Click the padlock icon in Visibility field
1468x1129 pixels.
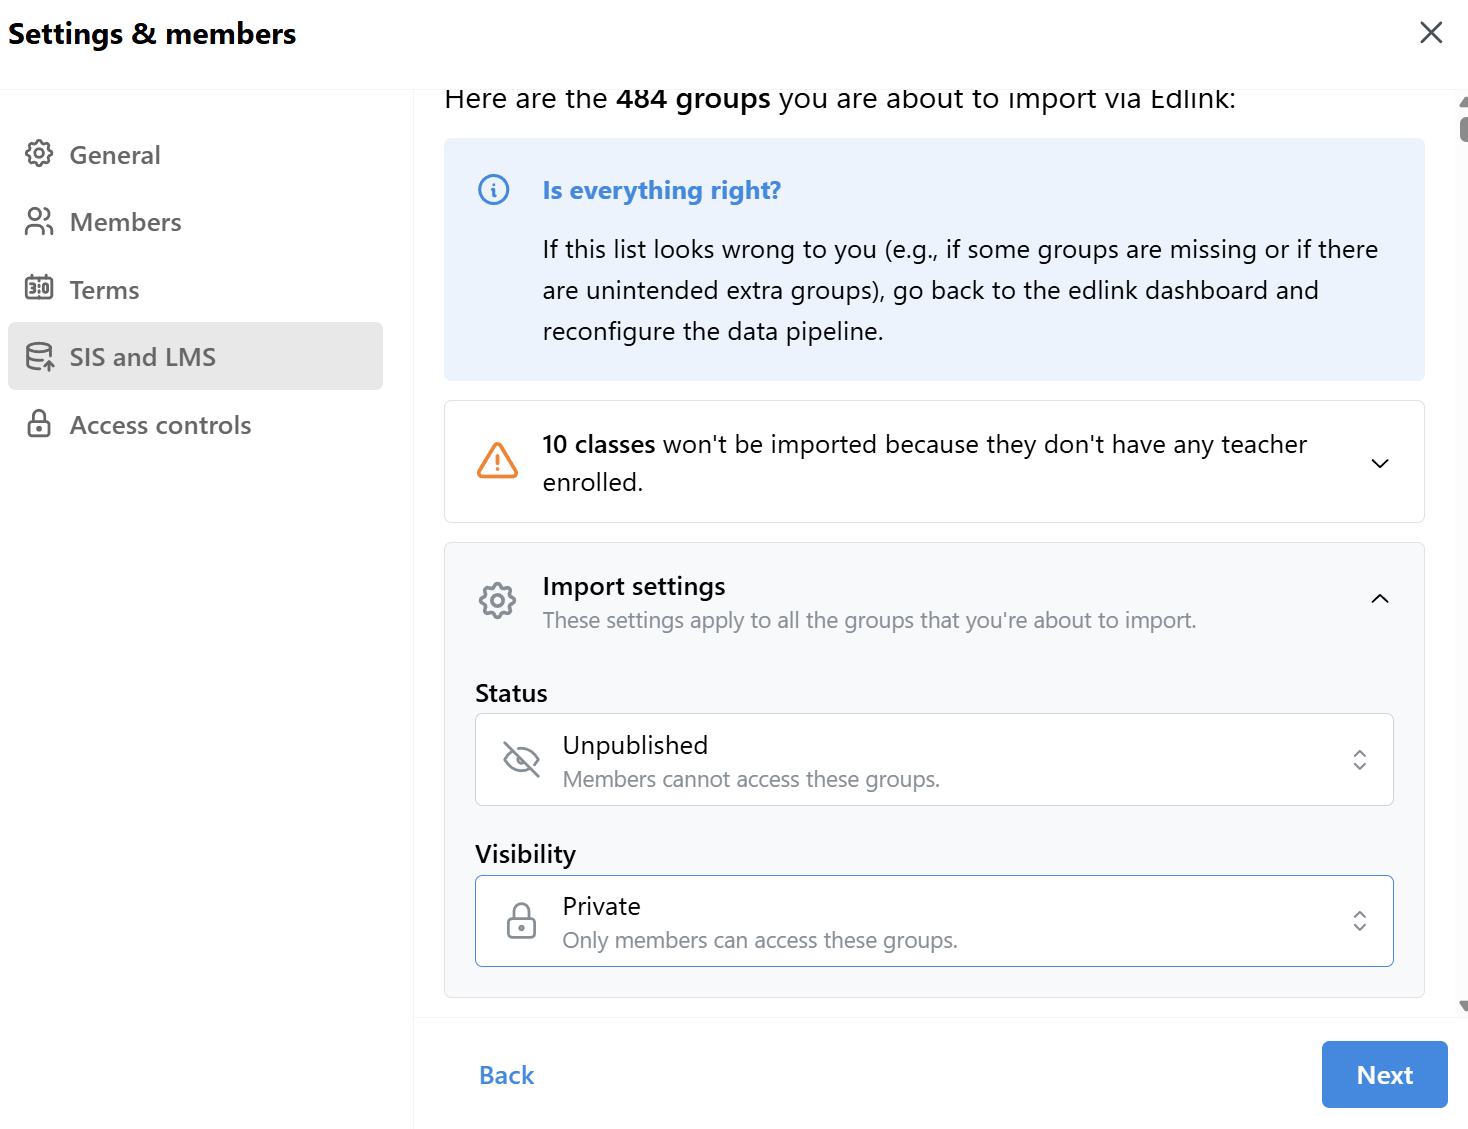tap(521, 920)
